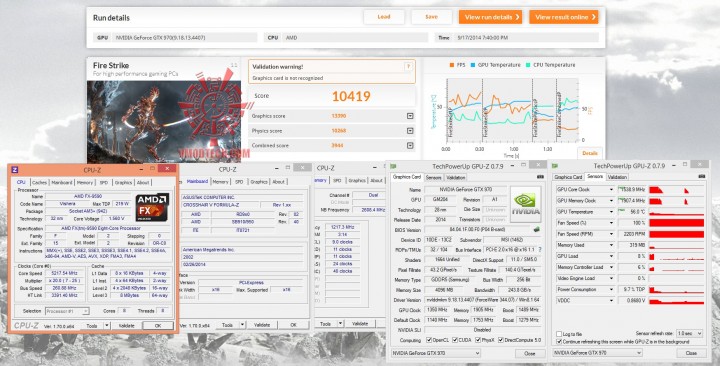This screenshot has height=366, width=720.
Task: Click the Fire Strike benchmark thumbnail image
Action: pyautogui.click(x=164, y=122)
